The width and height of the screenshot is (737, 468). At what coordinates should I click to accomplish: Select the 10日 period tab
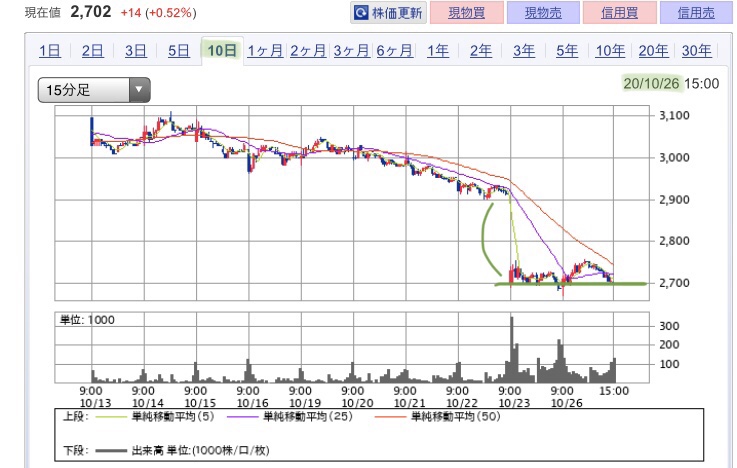222,50
